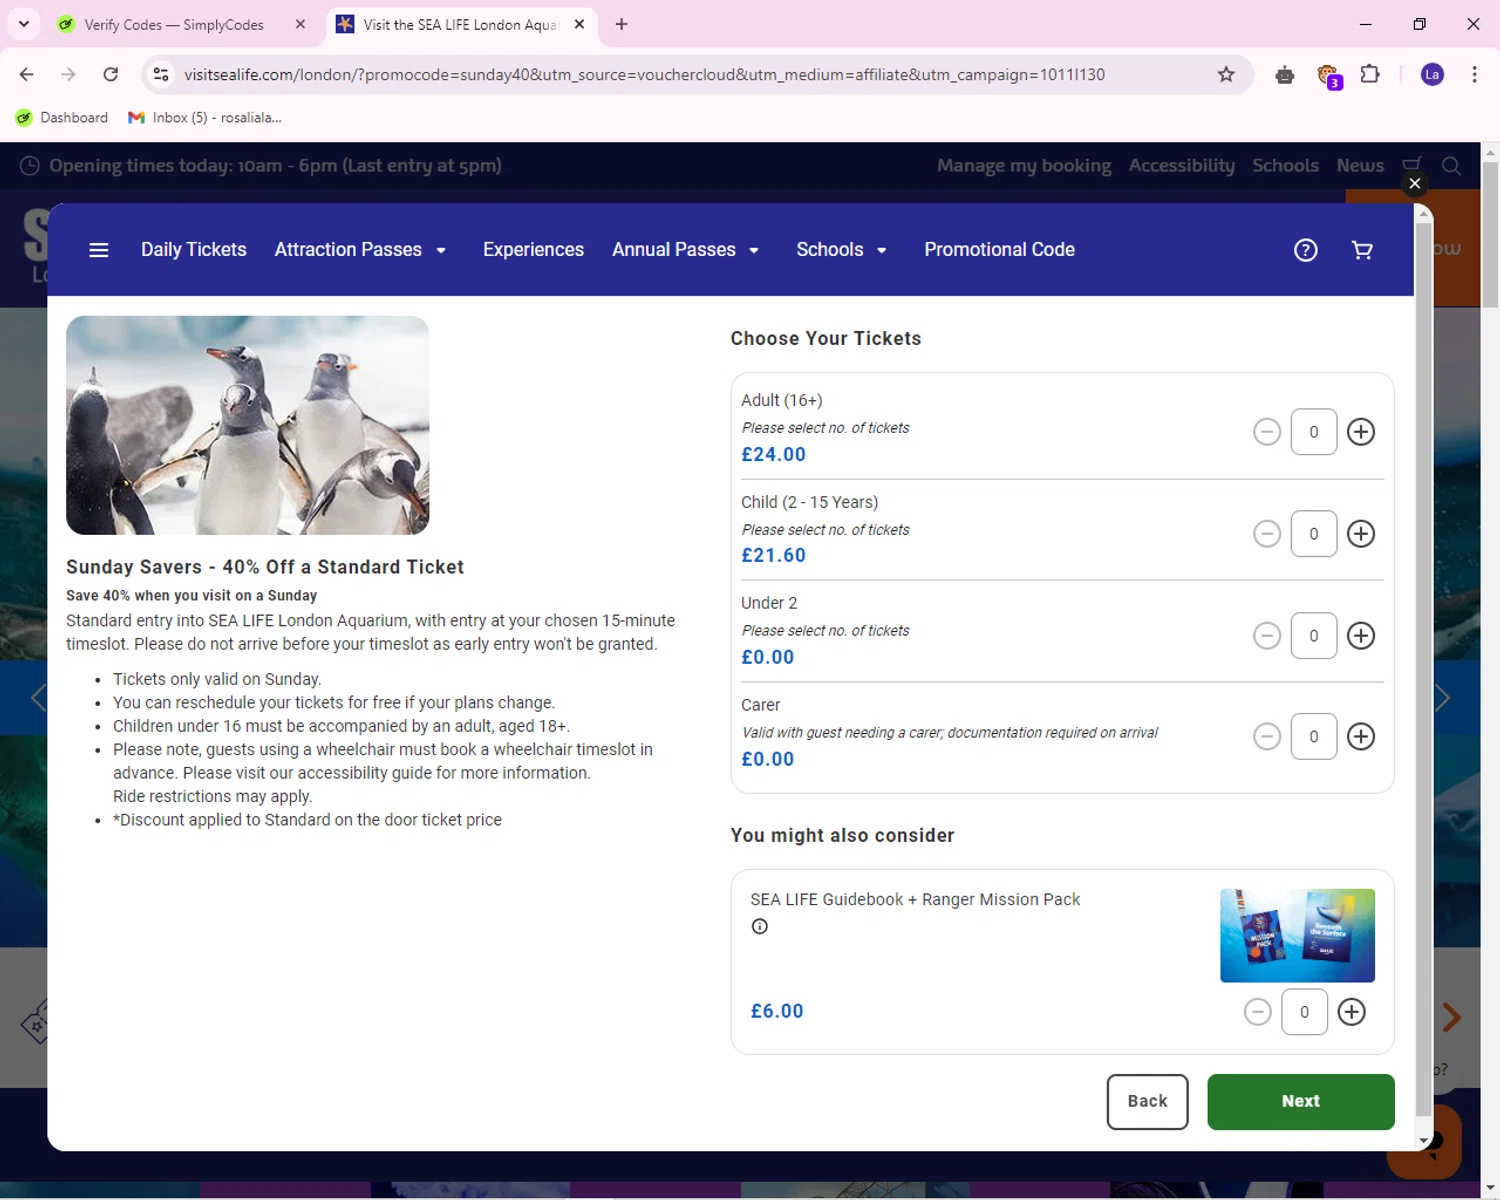The image size is (1500, 1200).
Task: Click the Opening times clock icon
Action: 30,166
